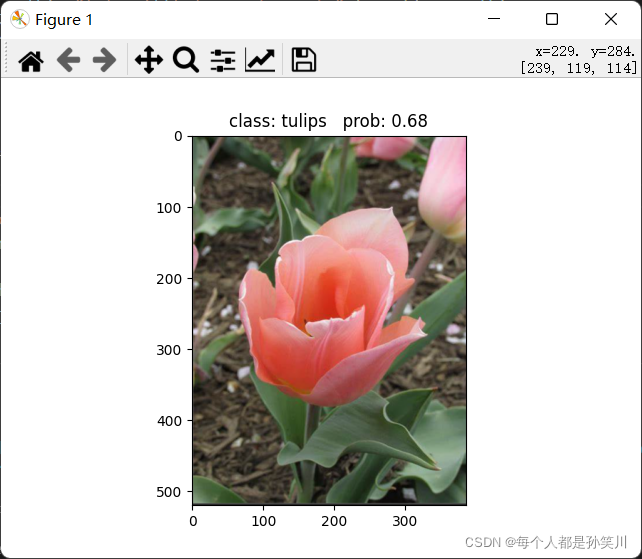Open Edit axis and curve parameters icon
The image size is (642, 559).
pyautogui.click(x=260, y=60)
